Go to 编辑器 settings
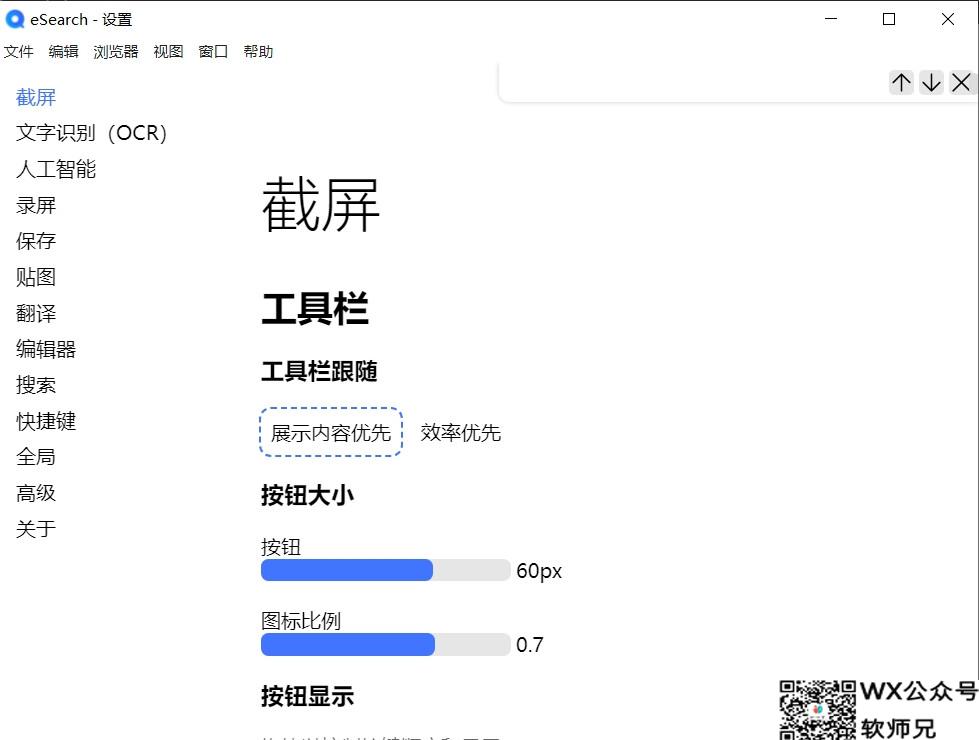The height and width of the screenshot is (740, 979). (46, 349)
